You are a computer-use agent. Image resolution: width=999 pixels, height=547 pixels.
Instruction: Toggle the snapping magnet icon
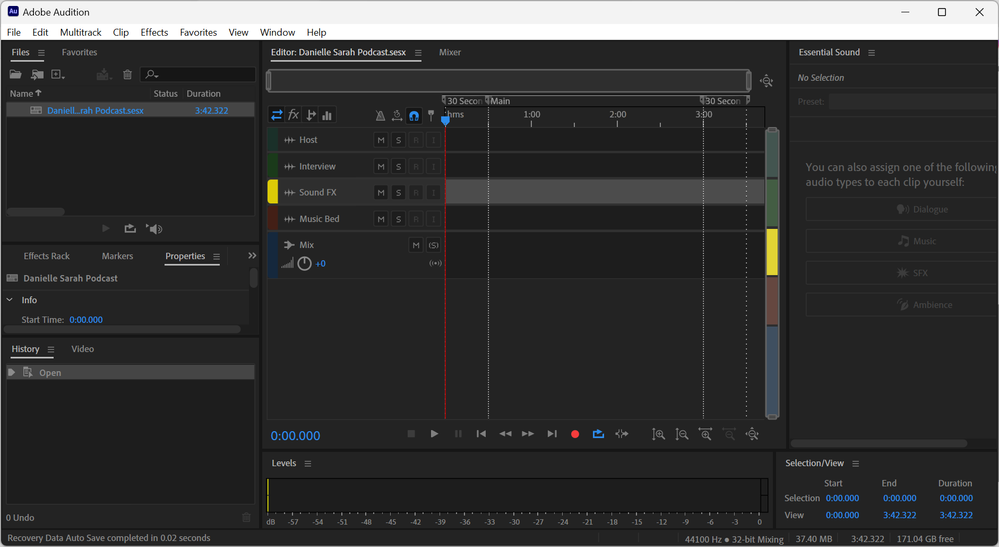[x=413, y=116]
